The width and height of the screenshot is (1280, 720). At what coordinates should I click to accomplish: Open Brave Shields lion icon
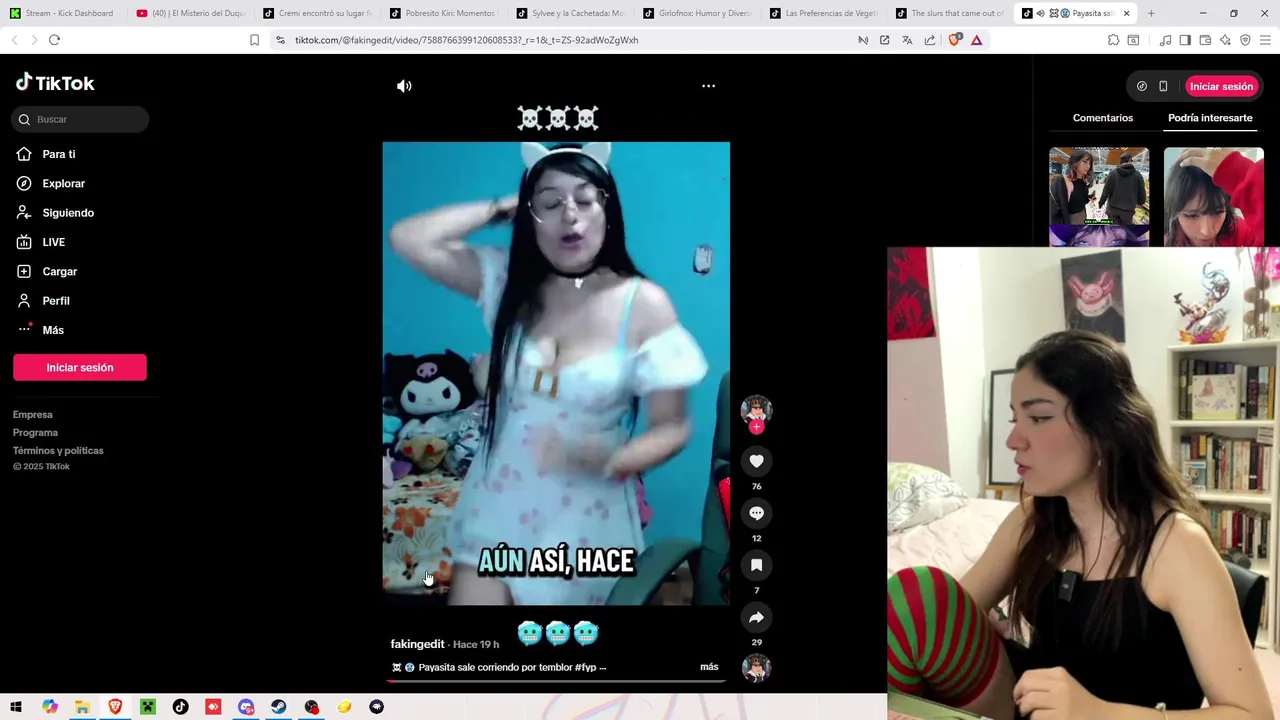point(954,40)
